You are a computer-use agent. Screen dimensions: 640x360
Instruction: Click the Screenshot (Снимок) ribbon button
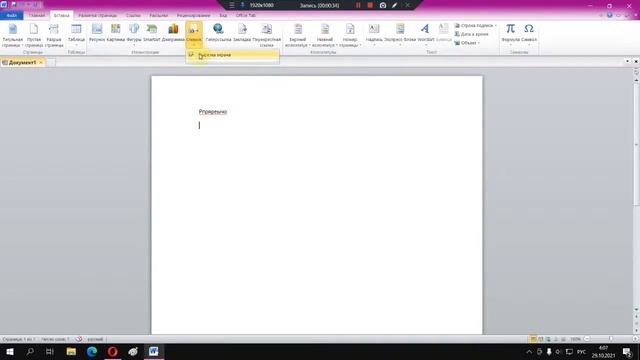tap(194, 35)
